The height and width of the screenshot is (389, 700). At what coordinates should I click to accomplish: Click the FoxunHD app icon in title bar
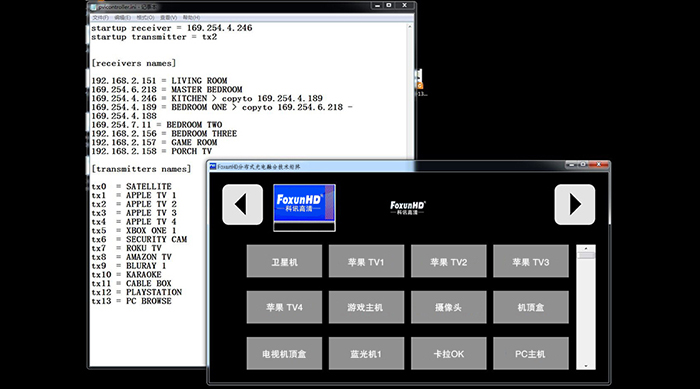coord(213,167)
